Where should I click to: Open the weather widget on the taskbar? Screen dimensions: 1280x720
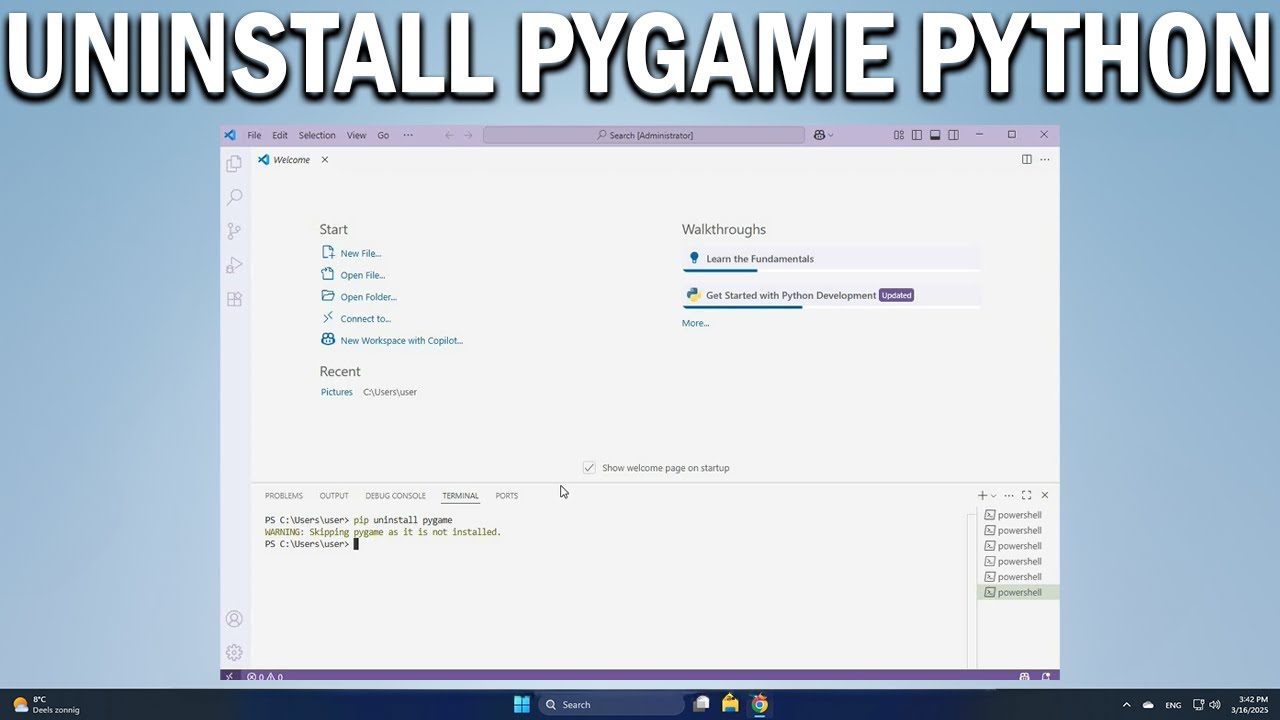coord(45,704)
